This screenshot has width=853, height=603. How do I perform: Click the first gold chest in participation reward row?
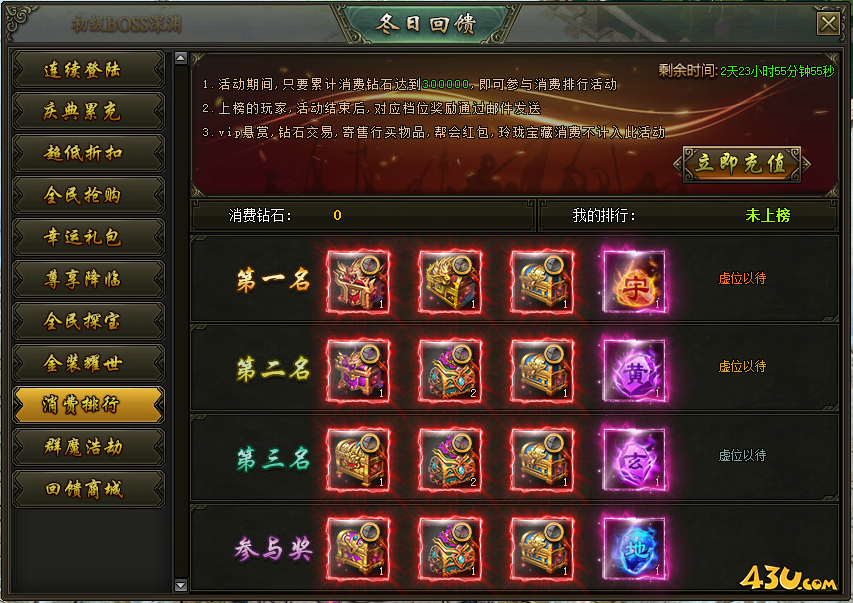tap(358, 549)
